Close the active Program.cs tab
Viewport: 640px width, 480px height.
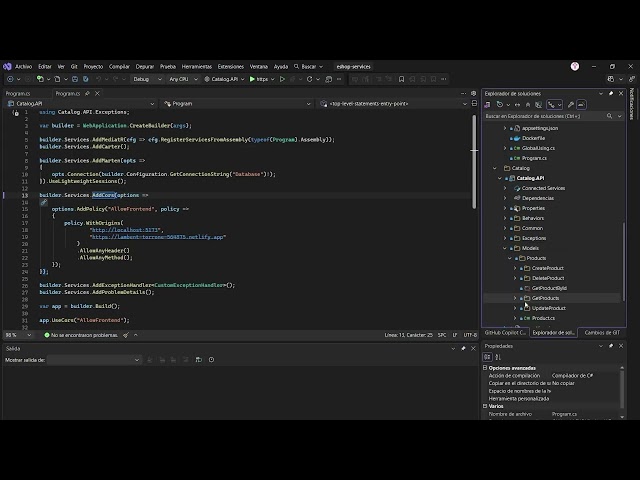(x=97, y=93)
